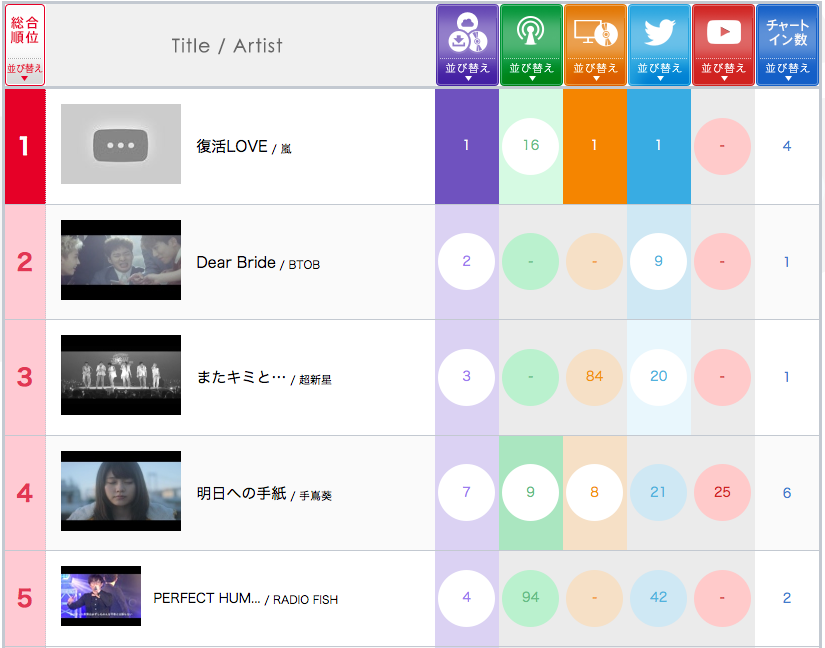Open the 復活LOVE song title
The height and width of the screenshot is (648, 825).
232,147
